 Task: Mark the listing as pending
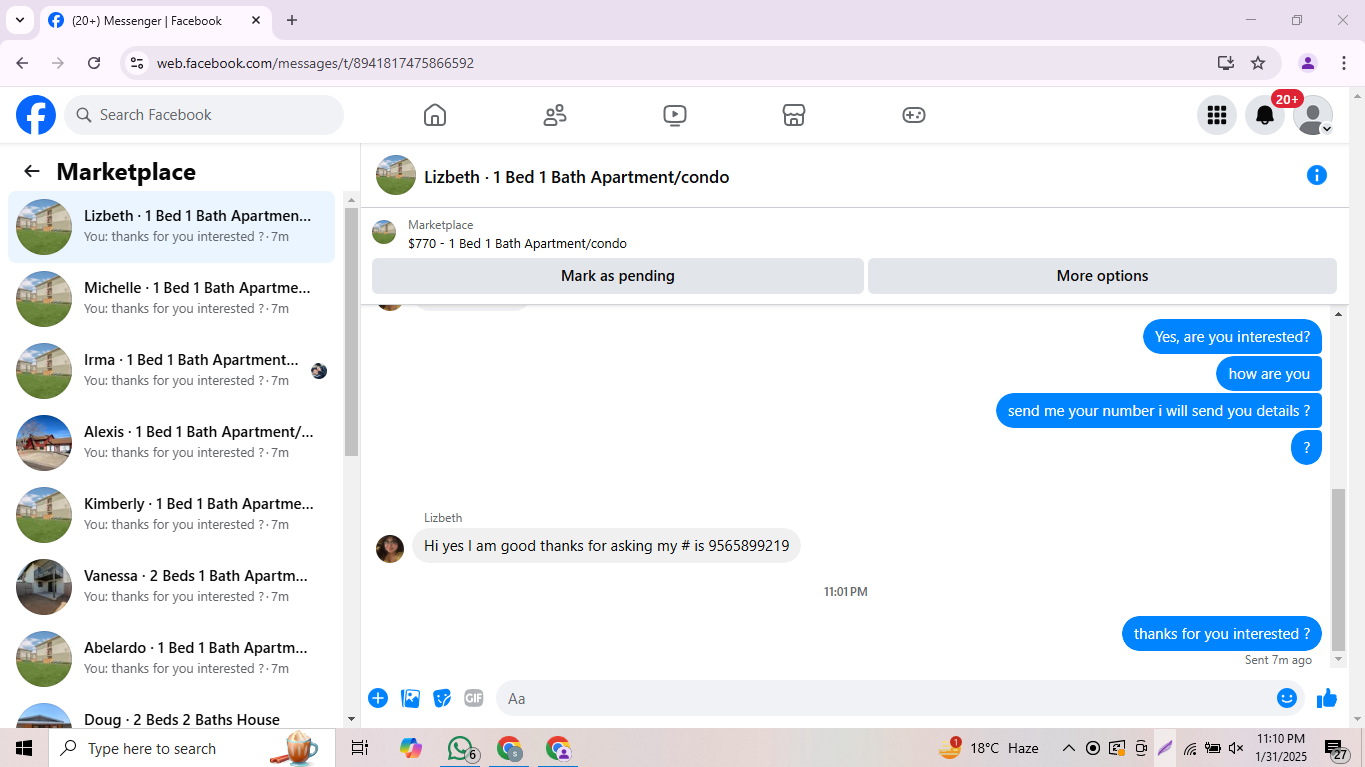[x=618, y=276]
